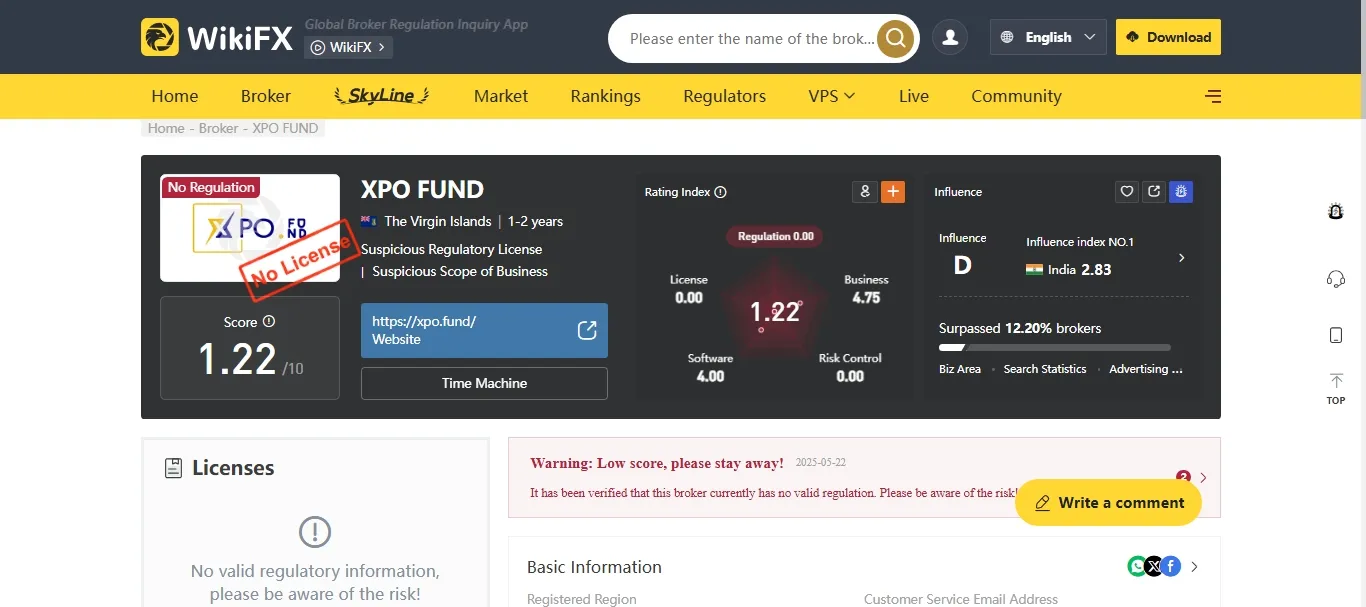This screenshot has height=607, width=1366.
Task: Go to the Home nav tab
Action: click(175, 96)
